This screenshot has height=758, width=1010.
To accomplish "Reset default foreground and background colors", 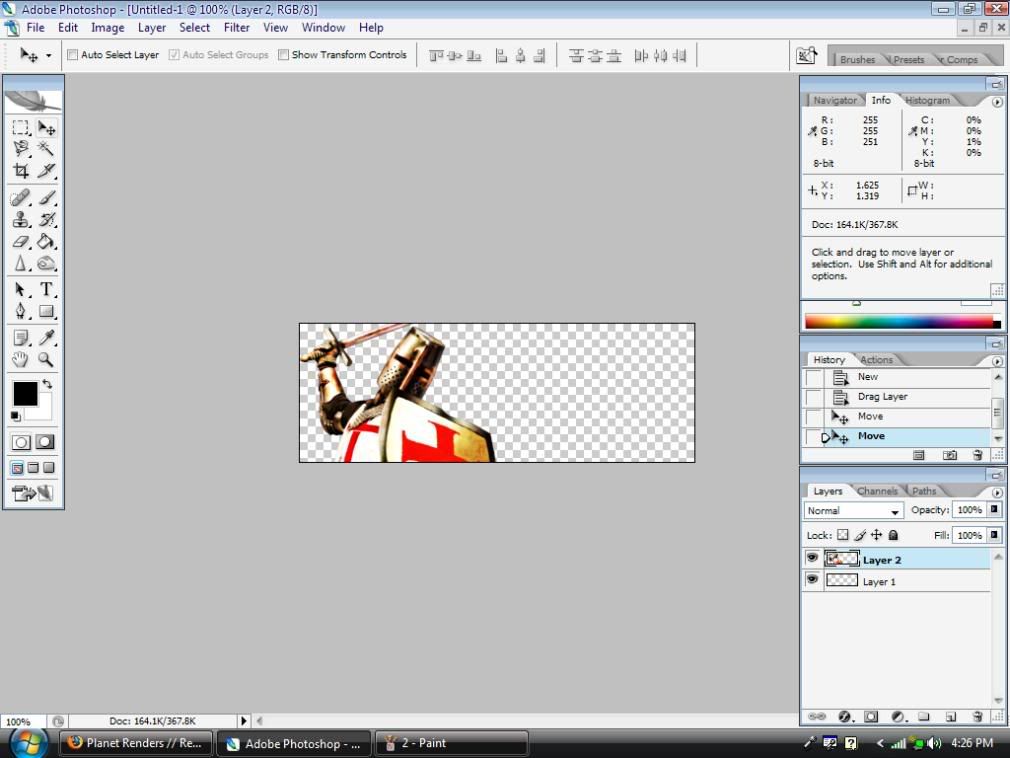I will pyautogui.click(x=15, y=417).
